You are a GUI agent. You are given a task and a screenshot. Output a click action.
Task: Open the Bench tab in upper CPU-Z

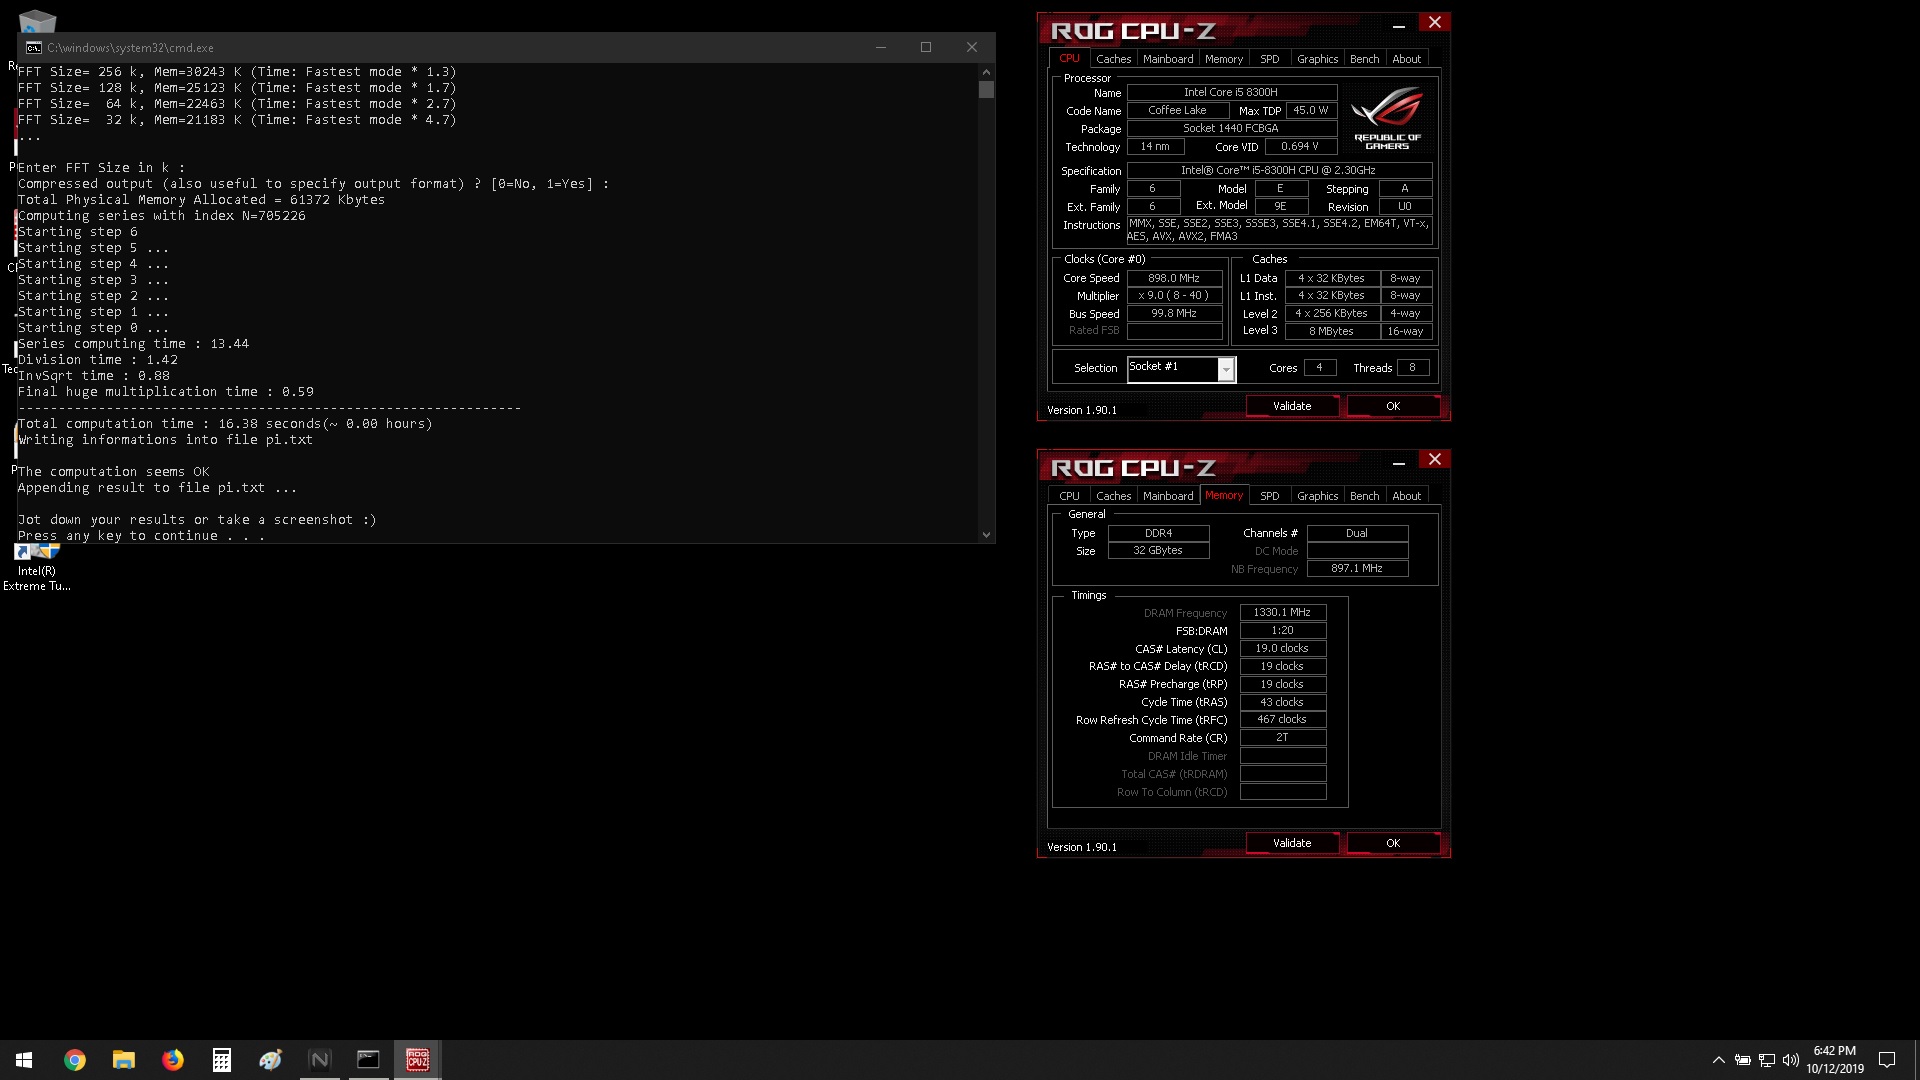[x=1364, y=59]
